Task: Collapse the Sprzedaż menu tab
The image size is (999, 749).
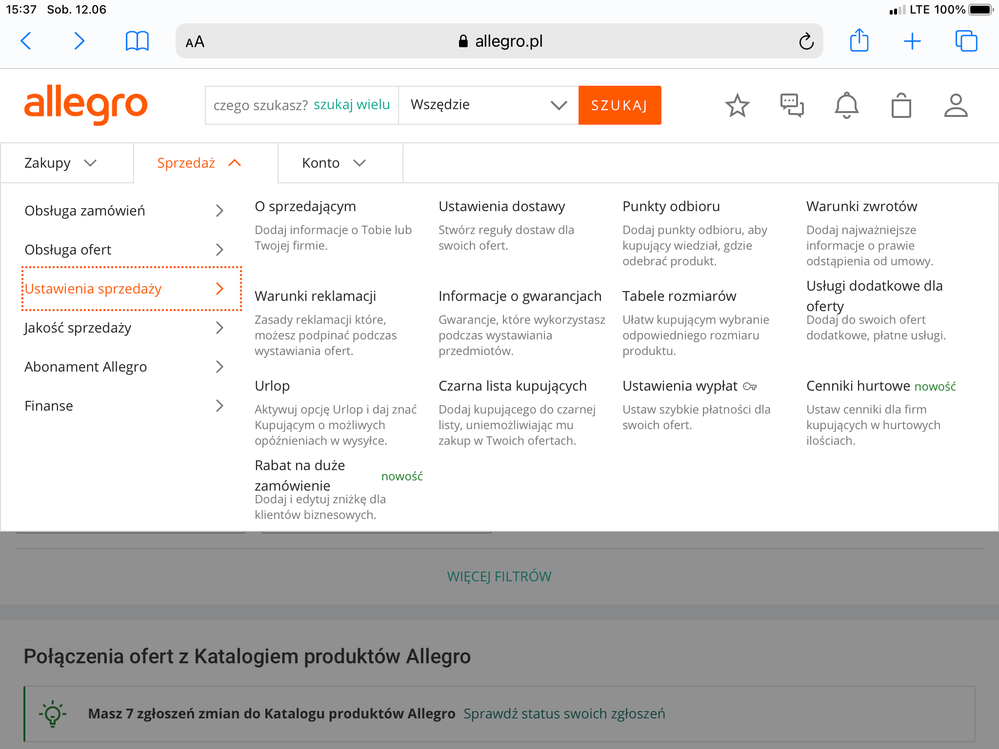Action: (198, 163)
